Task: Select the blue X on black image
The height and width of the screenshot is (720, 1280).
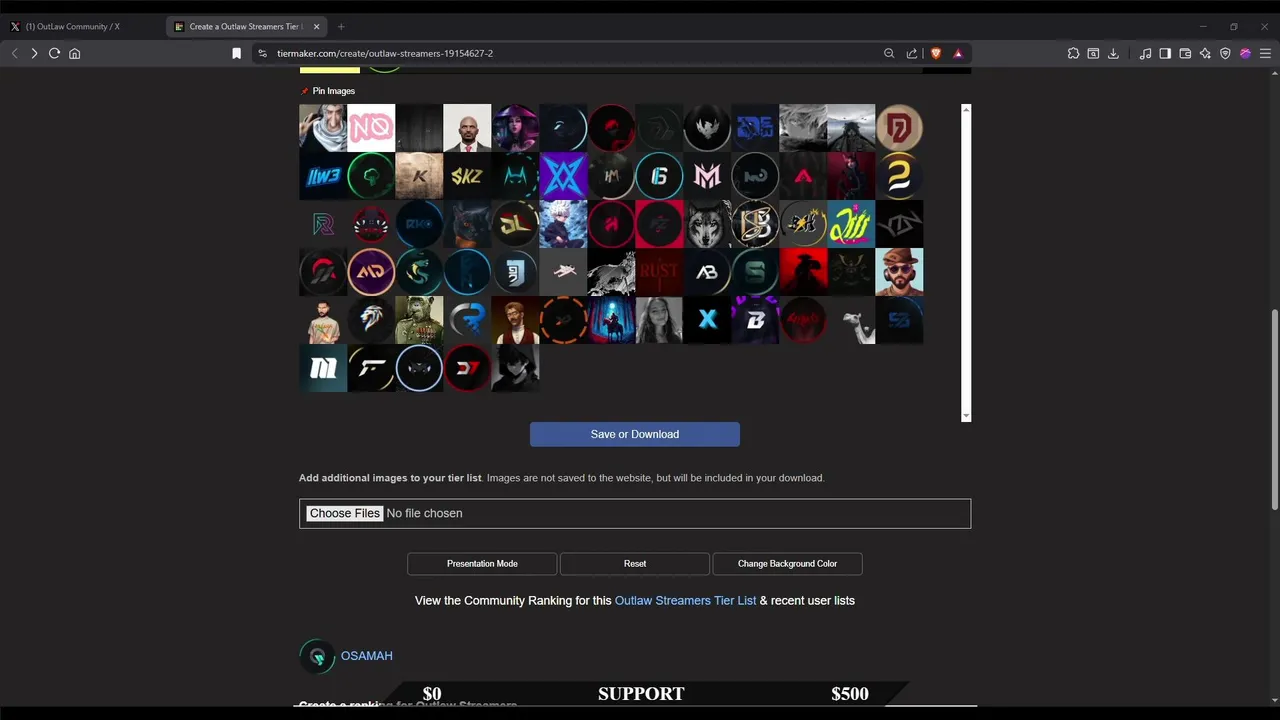Action: coord(707,320)
